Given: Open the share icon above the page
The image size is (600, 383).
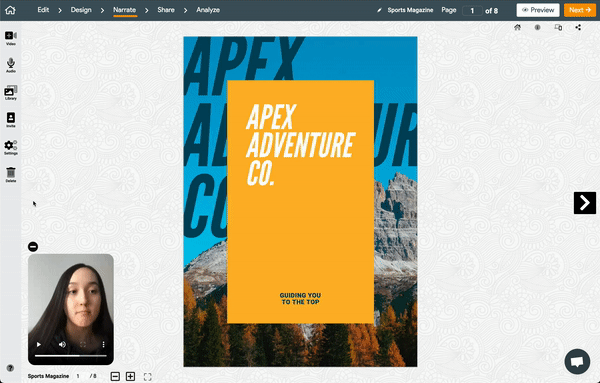Looking at the screenshot, I should tap(578, 27).
